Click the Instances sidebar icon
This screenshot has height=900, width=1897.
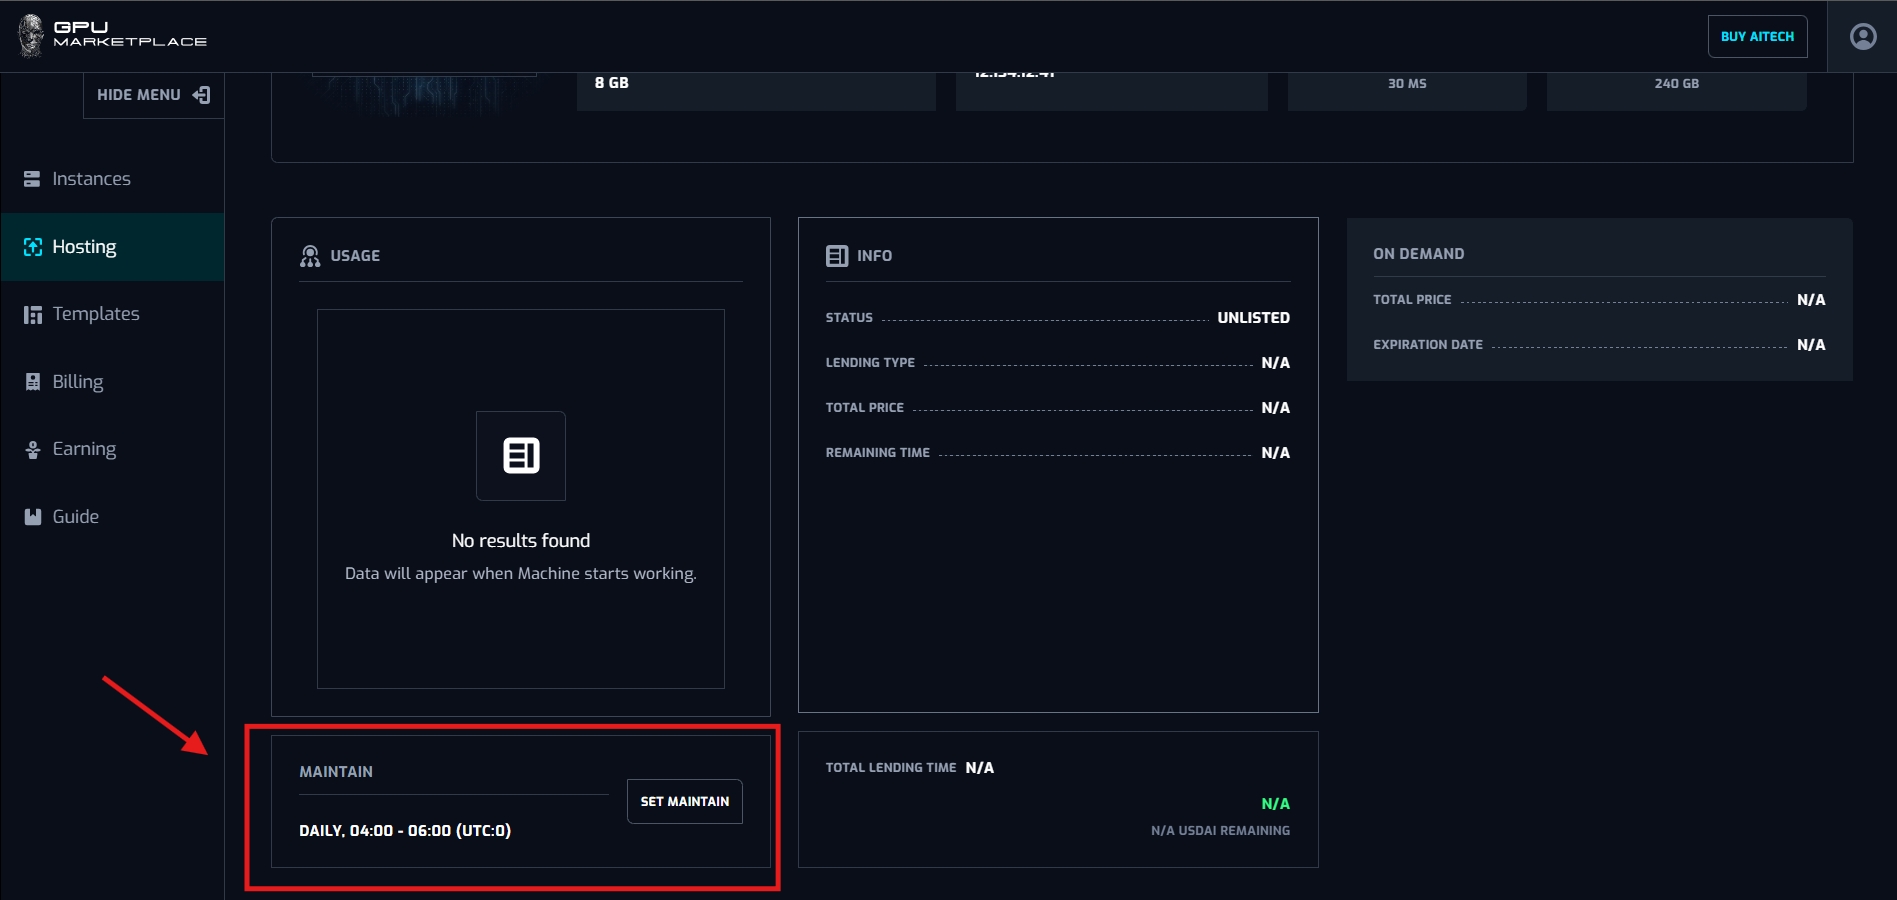(x=32, y=179)
